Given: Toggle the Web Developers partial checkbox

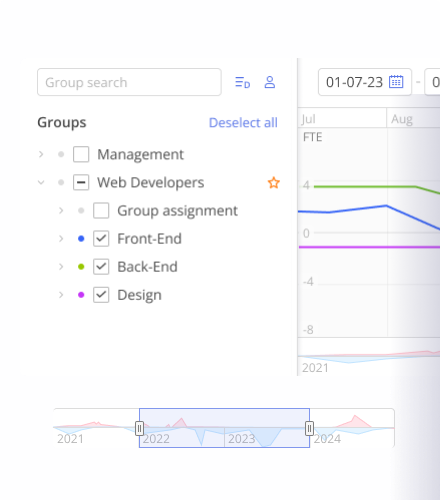Looking at the screenshot, I should [x=81, y=183].
